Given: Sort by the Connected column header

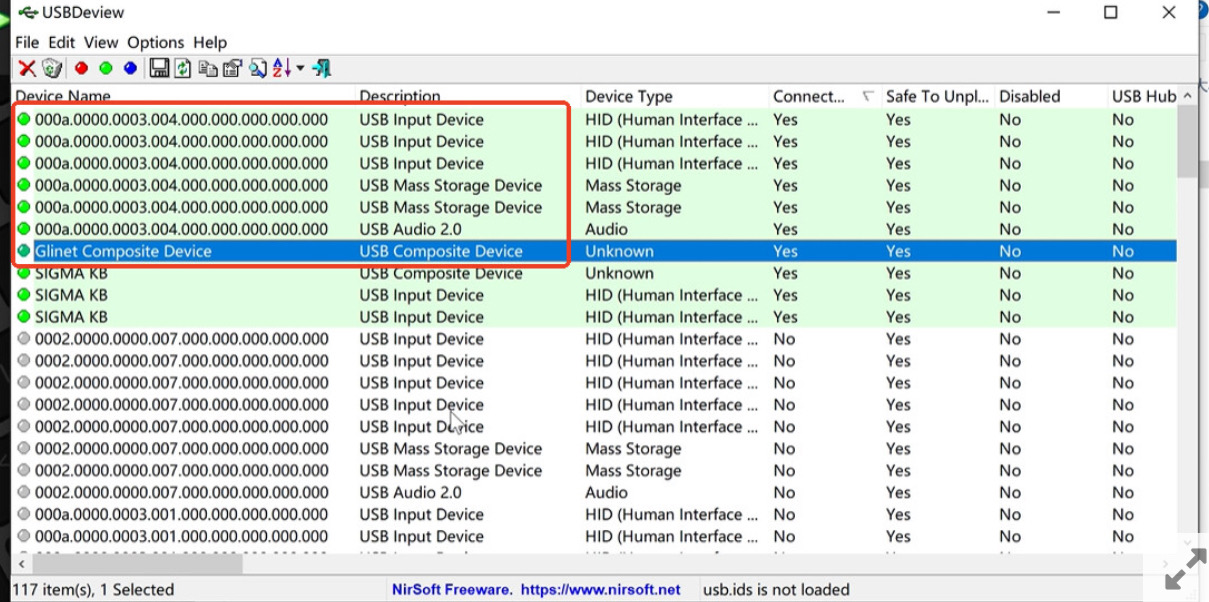Looking at the screenshot, I should coord(808,96).
